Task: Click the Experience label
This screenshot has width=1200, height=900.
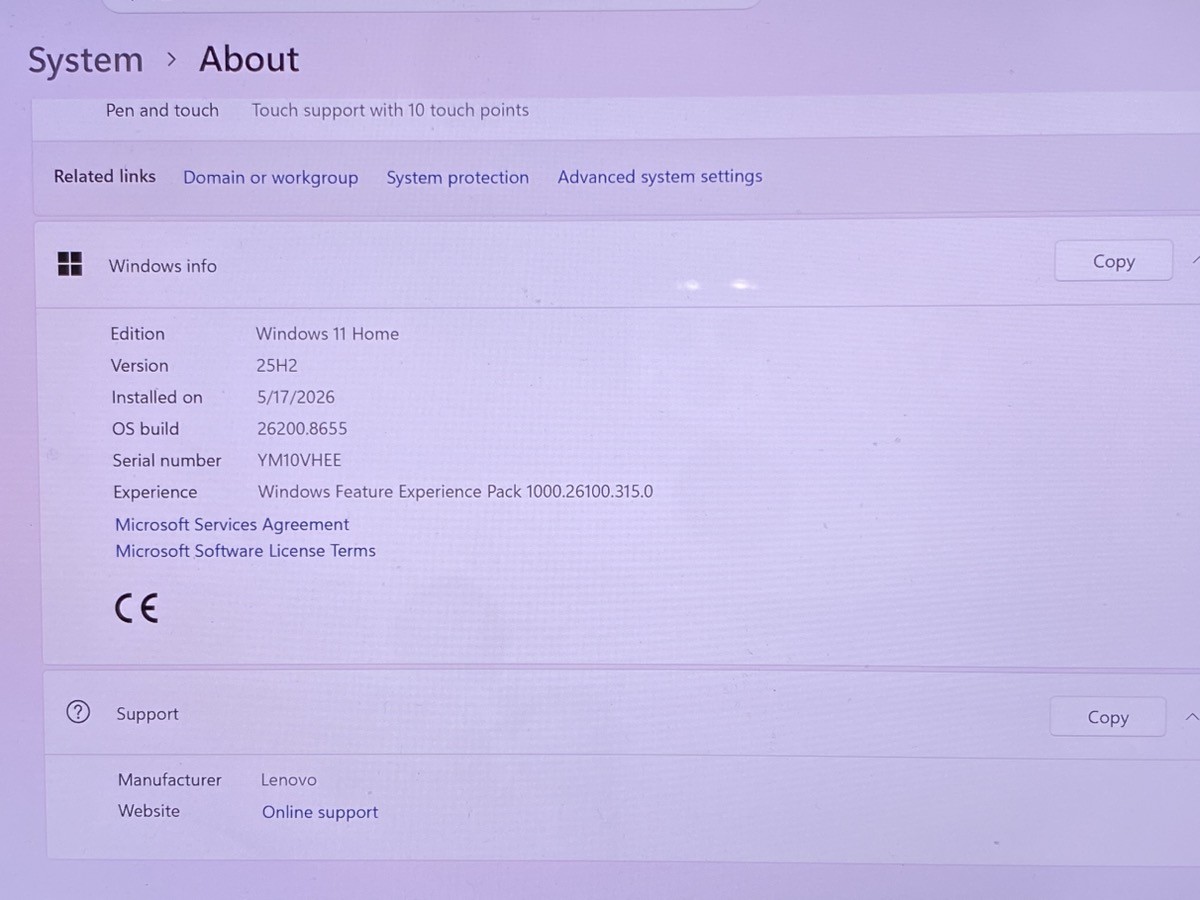Action: [155, 492]
